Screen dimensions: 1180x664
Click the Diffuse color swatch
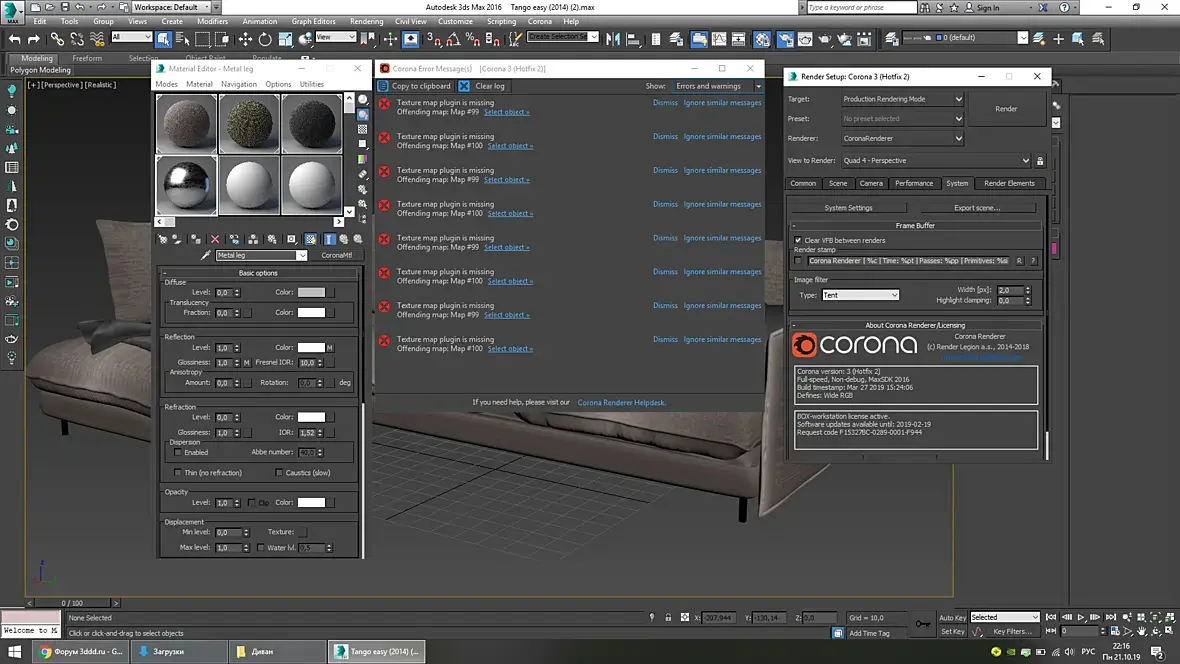click(x=311, y=292)
